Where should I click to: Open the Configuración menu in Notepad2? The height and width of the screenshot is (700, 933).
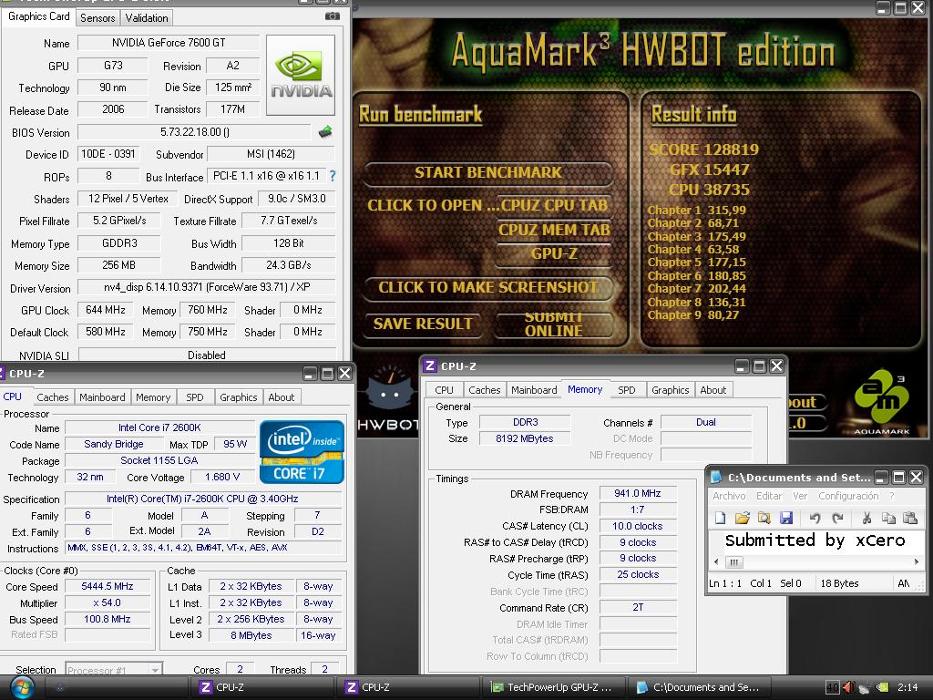(848, 496)
